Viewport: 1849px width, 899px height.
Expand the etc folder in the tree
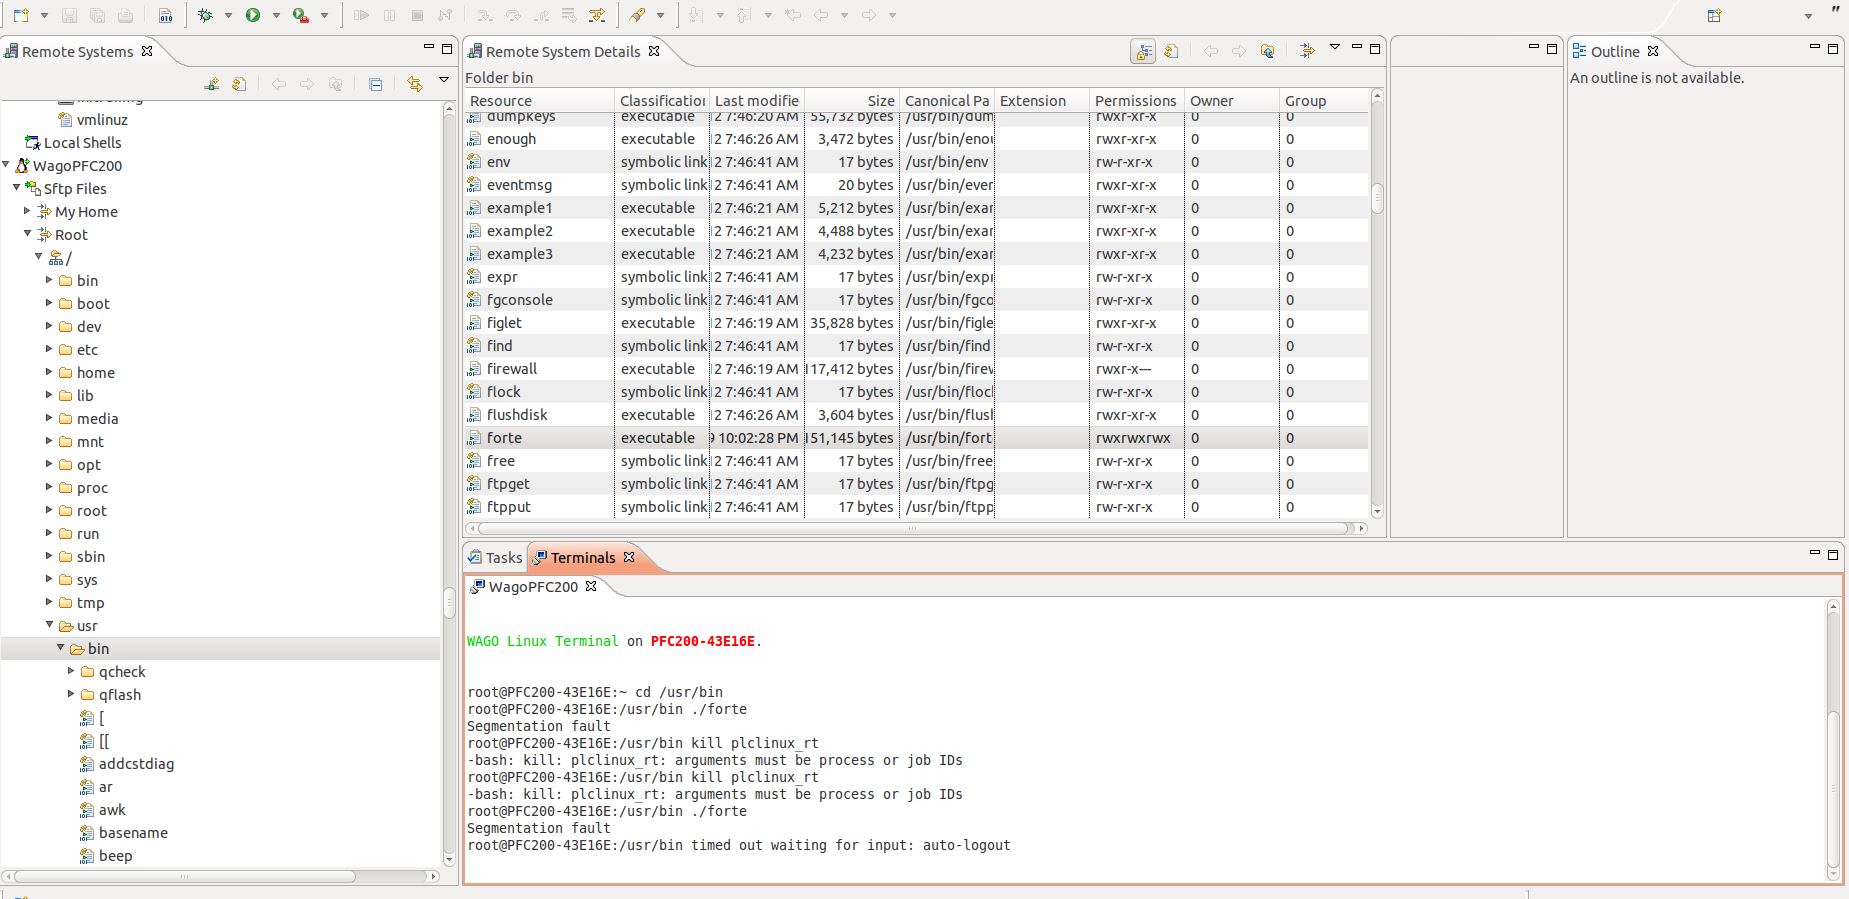pos(50,349)
